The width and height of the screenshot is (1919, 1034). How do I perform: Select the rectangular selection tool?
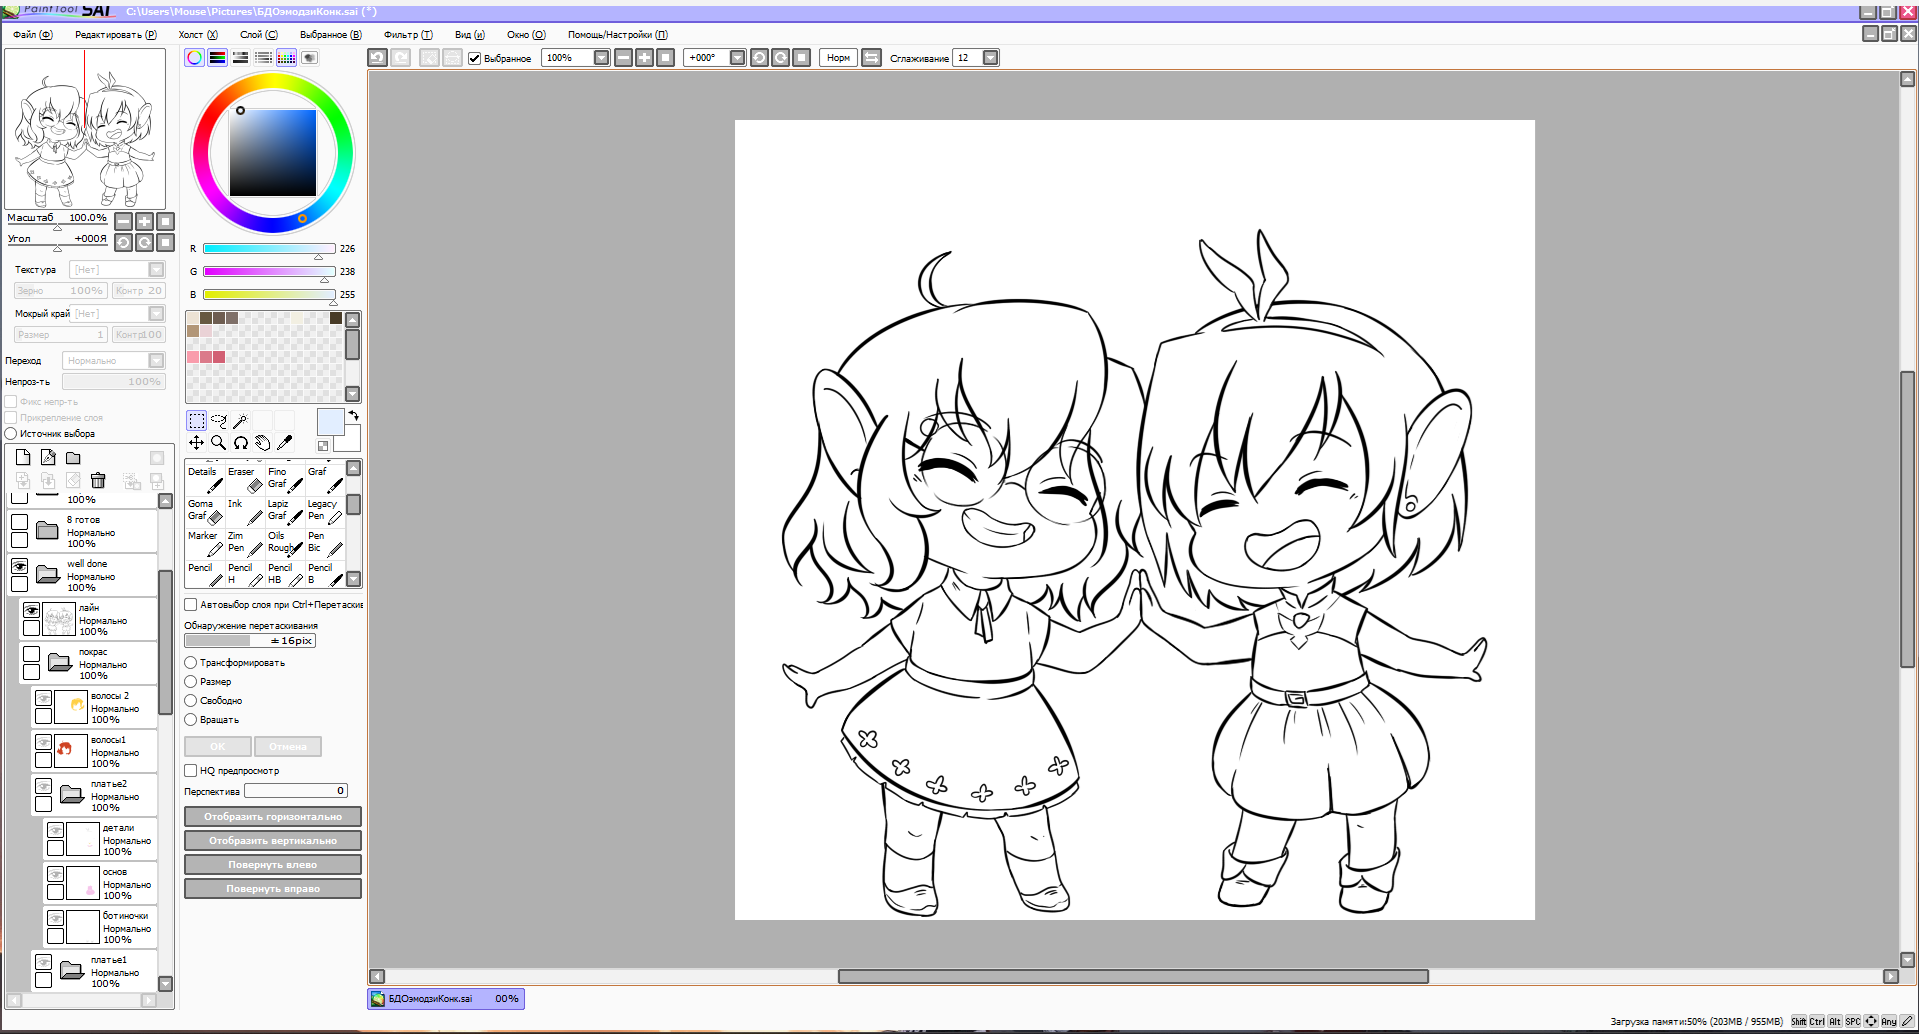pos(197,421)
